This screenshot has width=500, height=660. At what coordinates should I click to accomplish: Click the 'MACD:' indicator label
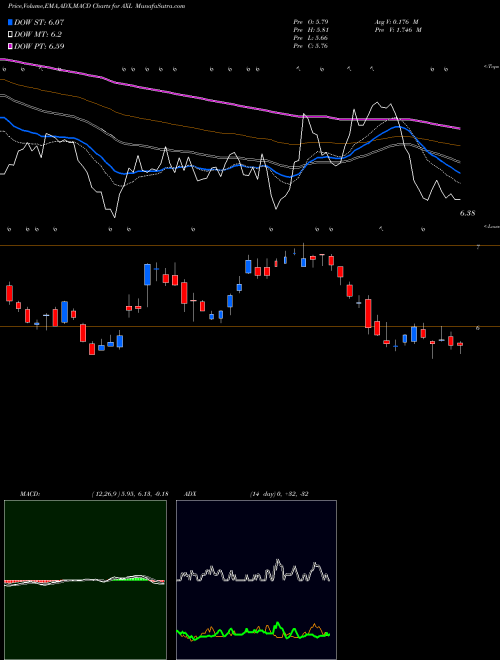[x=29, y=494]
